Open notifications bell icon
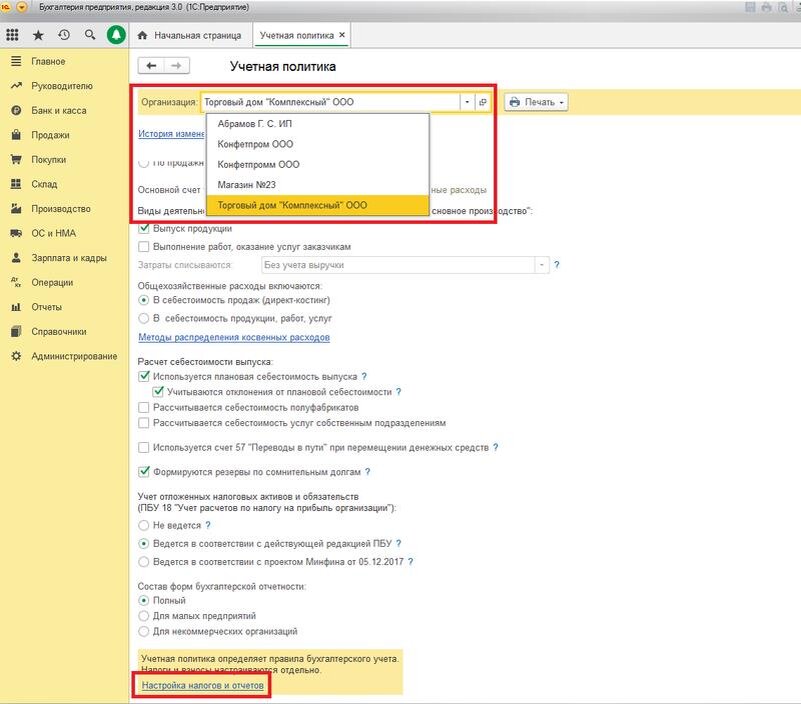 click(116, 35)
